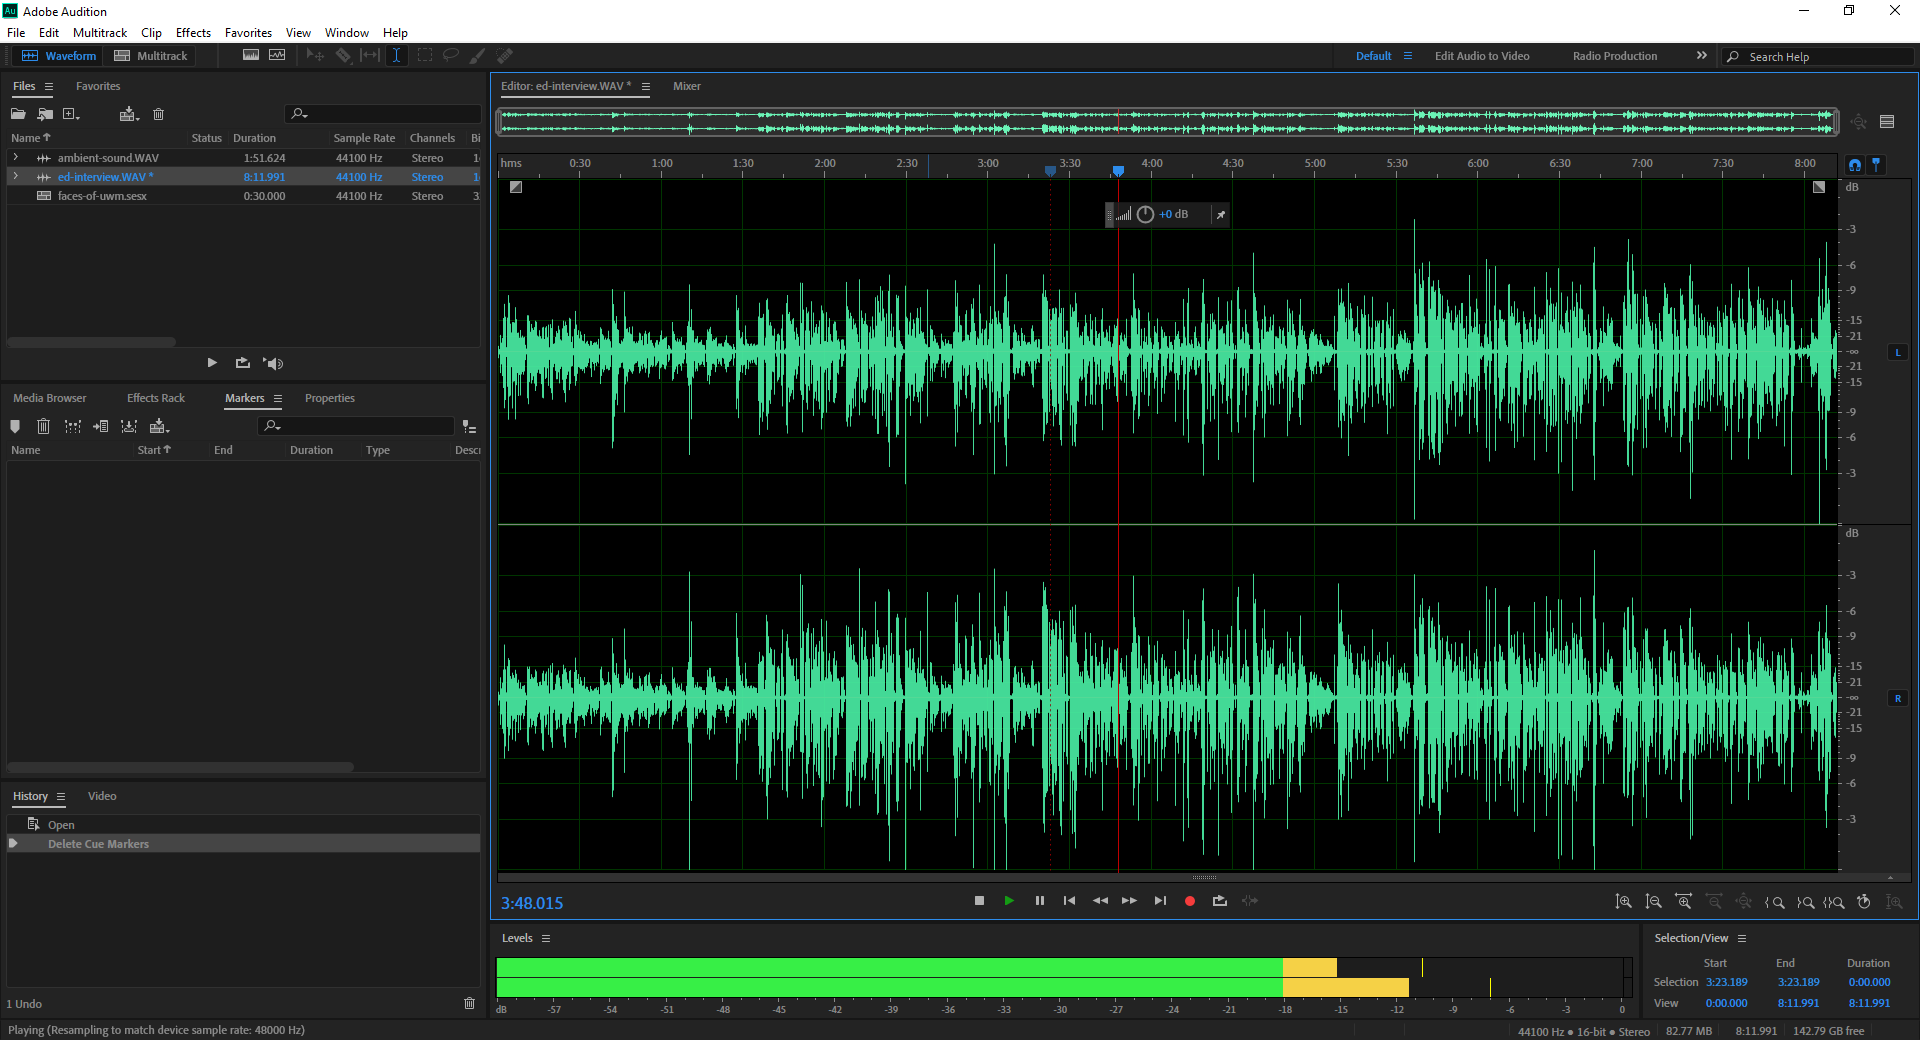Toggle the left channel L button
This screenshot has height=1040, width=1920.
pos(1897,352)
